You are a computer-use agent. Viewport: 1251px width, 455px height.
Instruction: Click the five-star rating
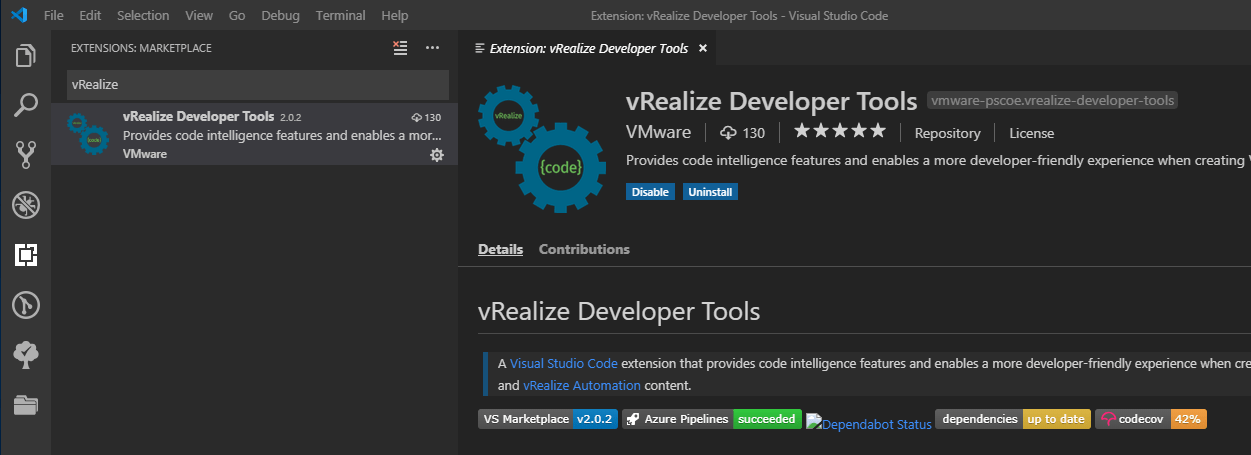click(x=840, y=132)
